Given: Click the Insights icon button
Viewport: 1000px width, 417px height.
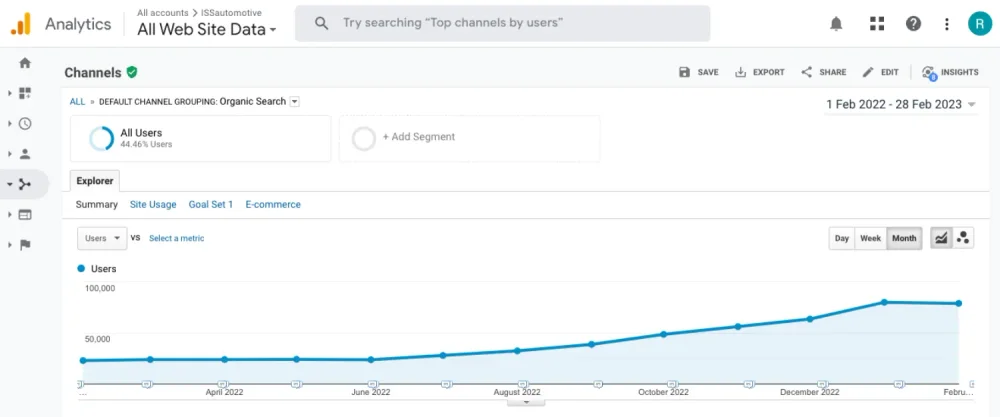Looking at the screenshot, I should pyautogui.click(x=950, y=72).
